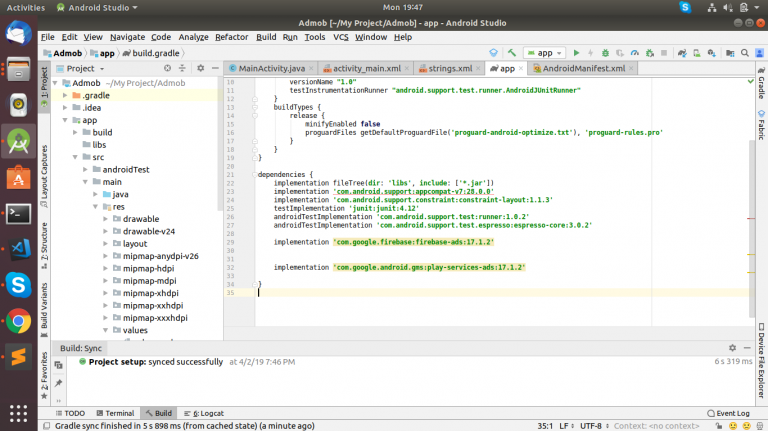Switch to AndroidManifest.xml tab
Image resolution: width=768 pixels, height=431 pixels.
[583, 69]
